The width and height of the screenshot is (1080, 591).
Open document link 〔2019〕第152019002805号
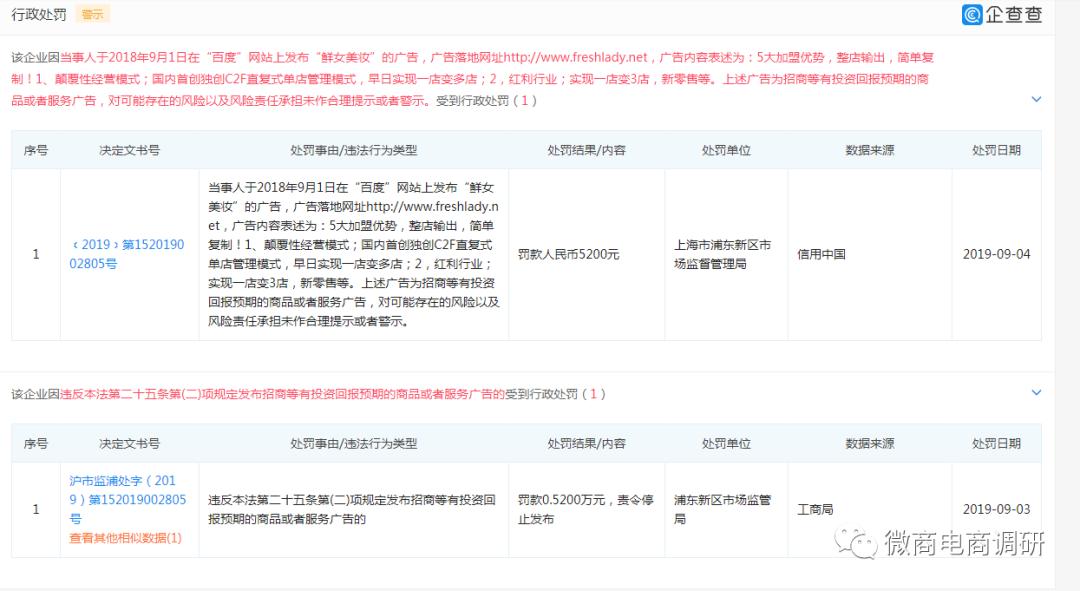[x=127, y=254]
